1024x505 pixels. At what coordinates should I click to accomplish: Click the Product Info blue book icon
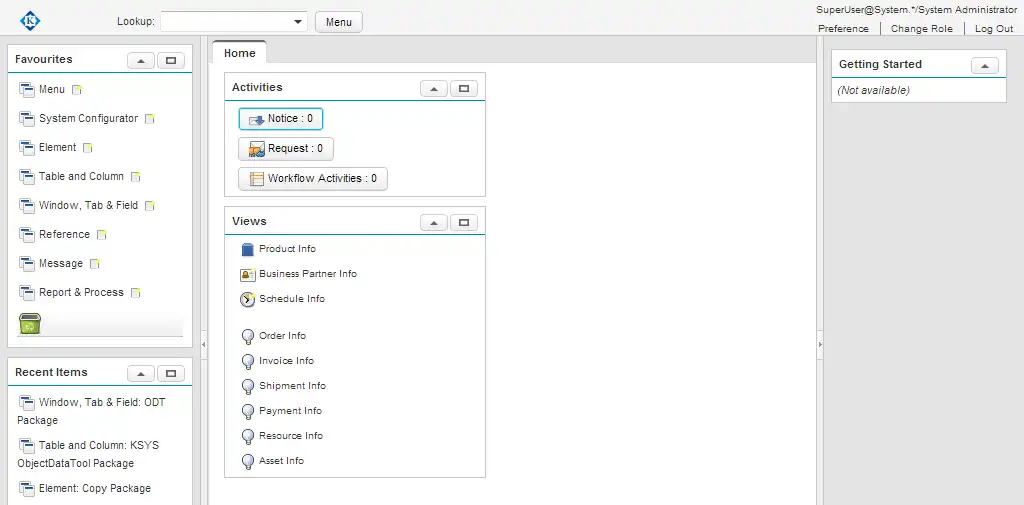click(x=247, y=250)
